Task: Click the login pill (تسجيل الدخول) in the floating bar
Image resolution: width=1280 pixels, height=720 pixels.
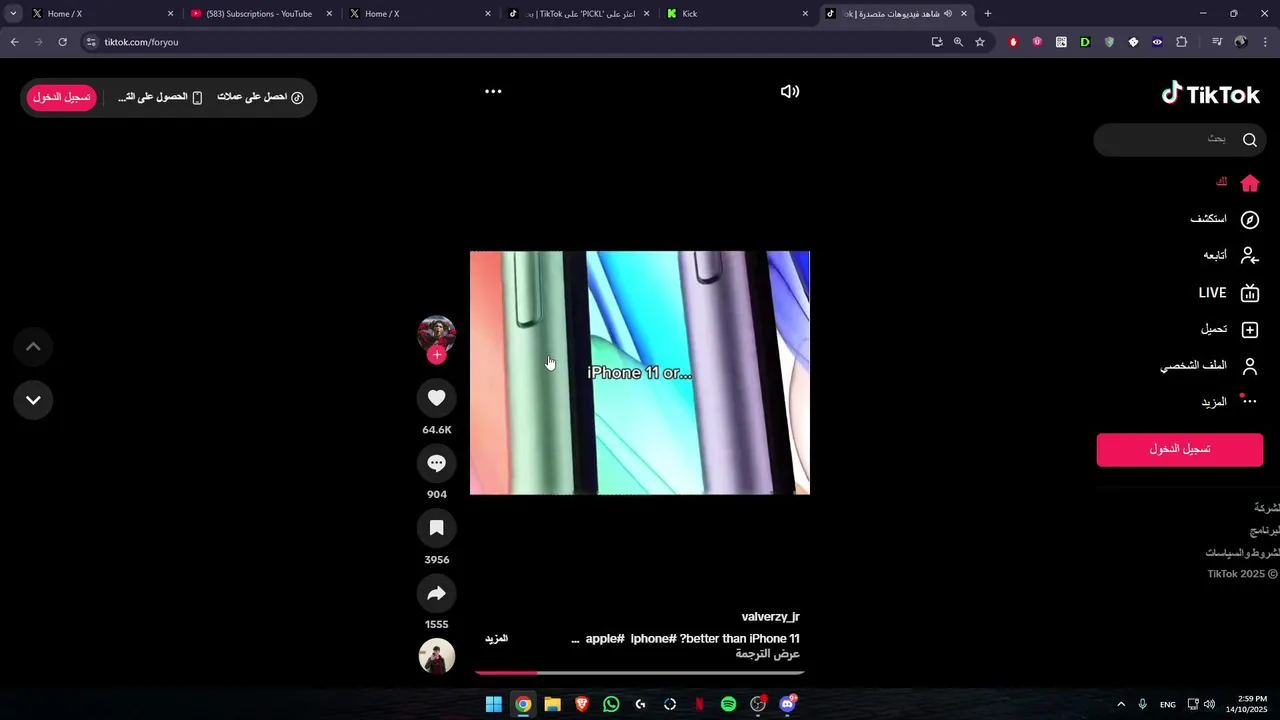Action: pos(62,97)
